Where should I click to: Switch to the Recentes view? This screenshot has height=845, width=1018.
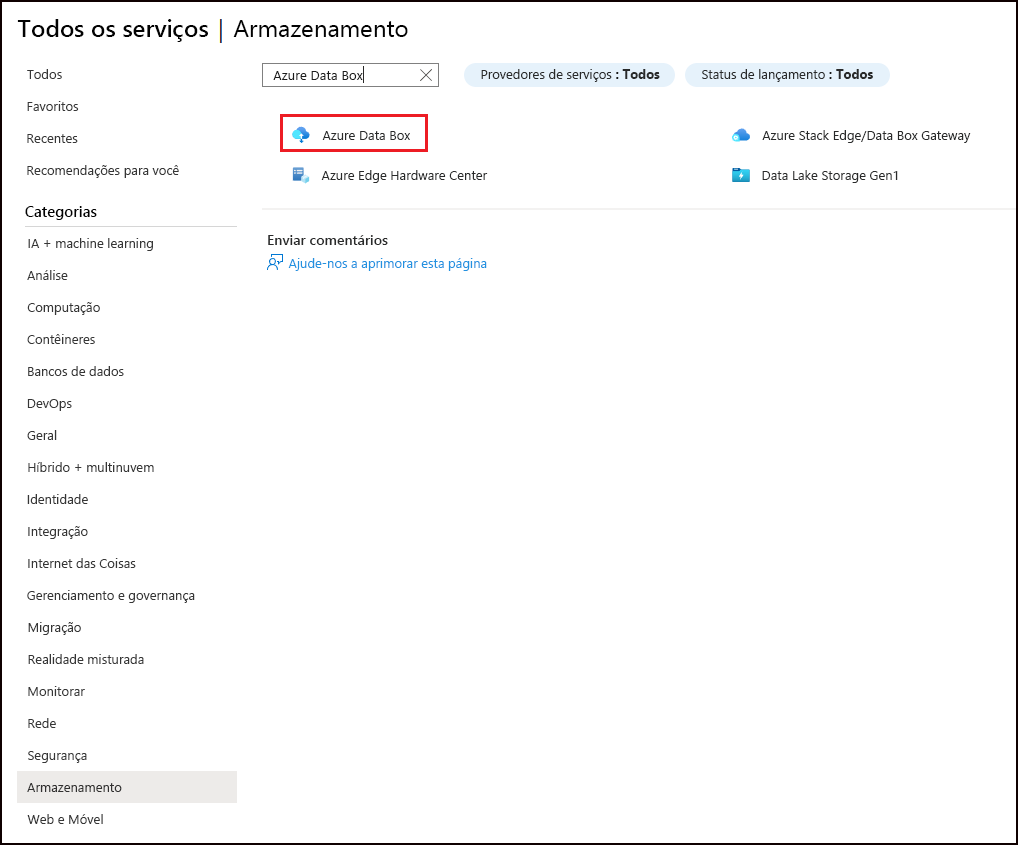[52, 138]
